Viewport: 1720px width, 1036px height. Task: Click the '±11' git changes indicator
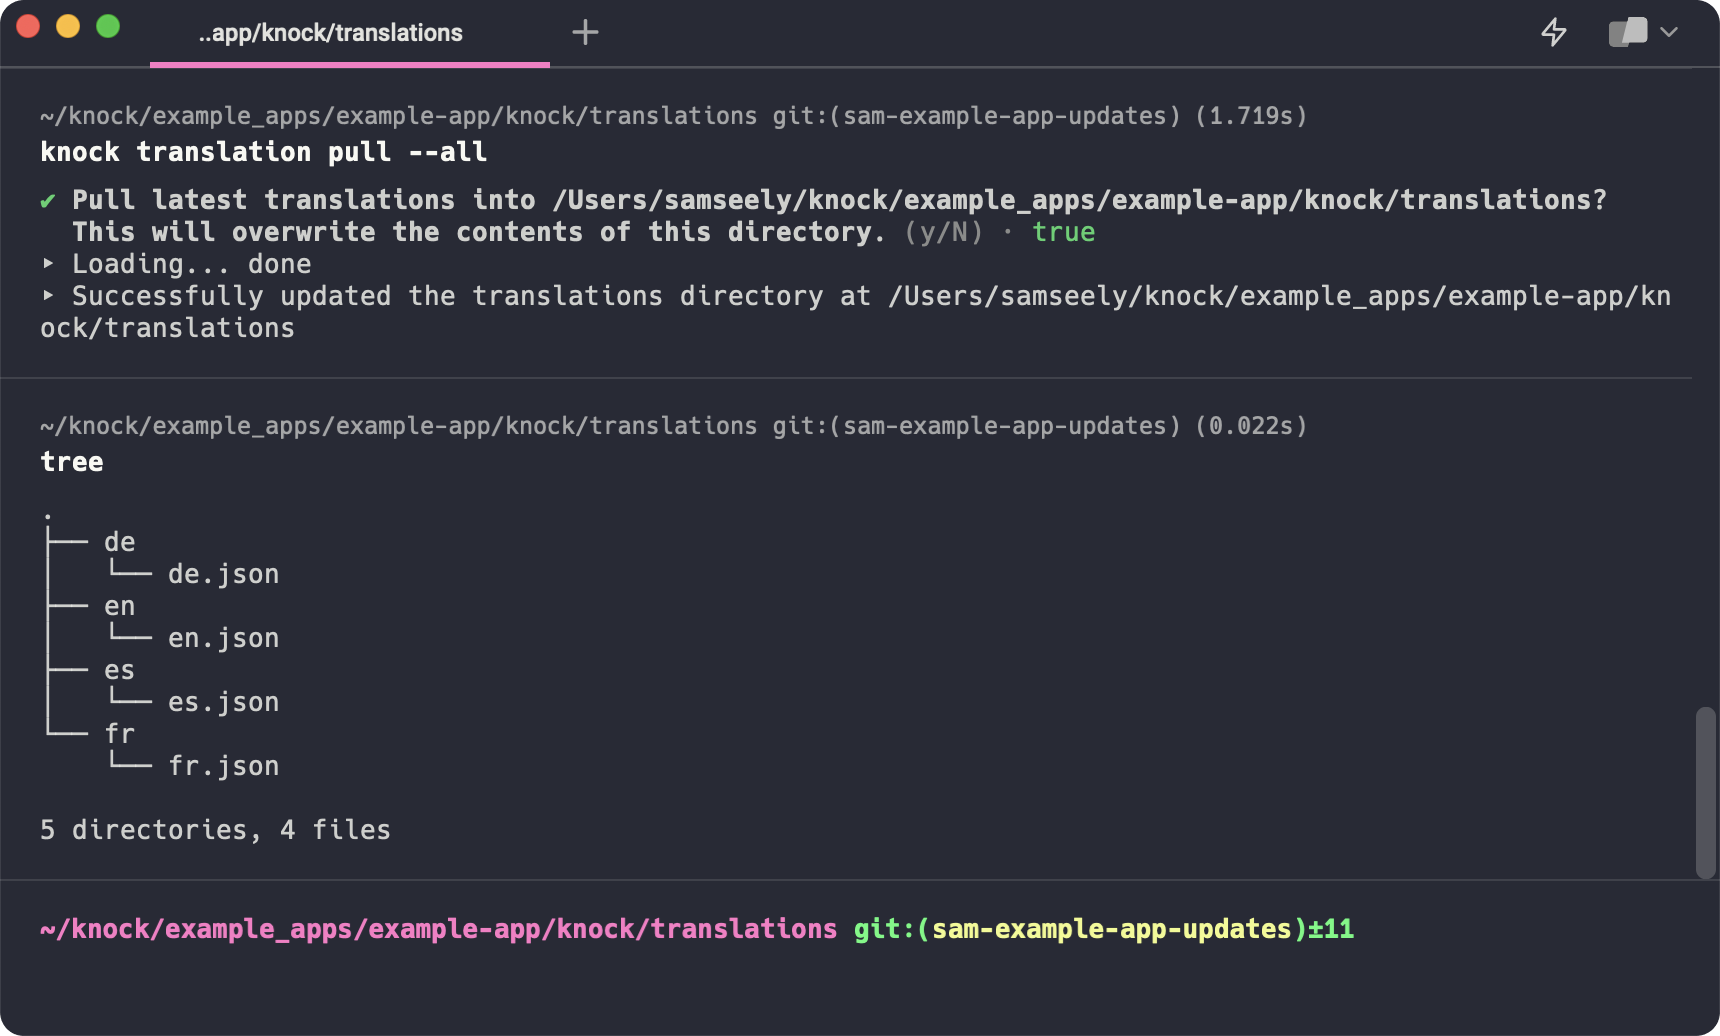[x=1330, y=929]
